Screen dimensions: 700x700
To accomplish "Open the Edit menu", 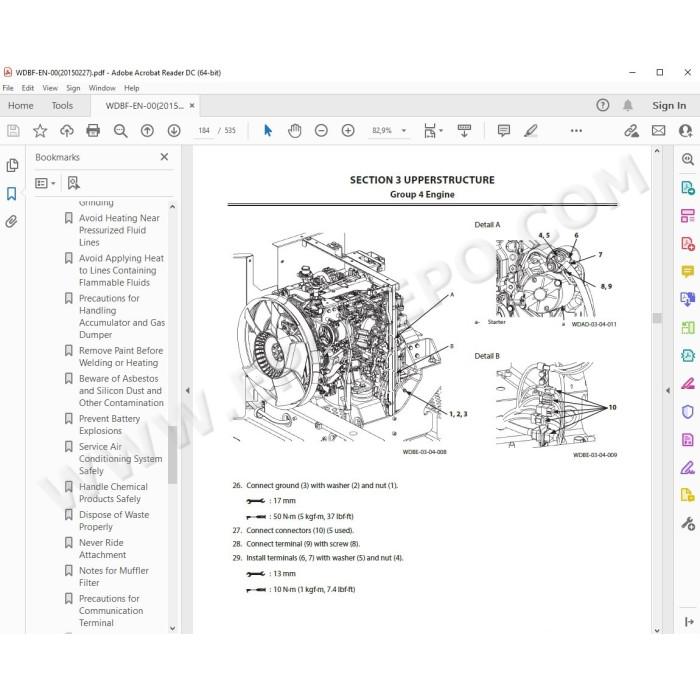I will pyautogui.click(x=27, y=88).
